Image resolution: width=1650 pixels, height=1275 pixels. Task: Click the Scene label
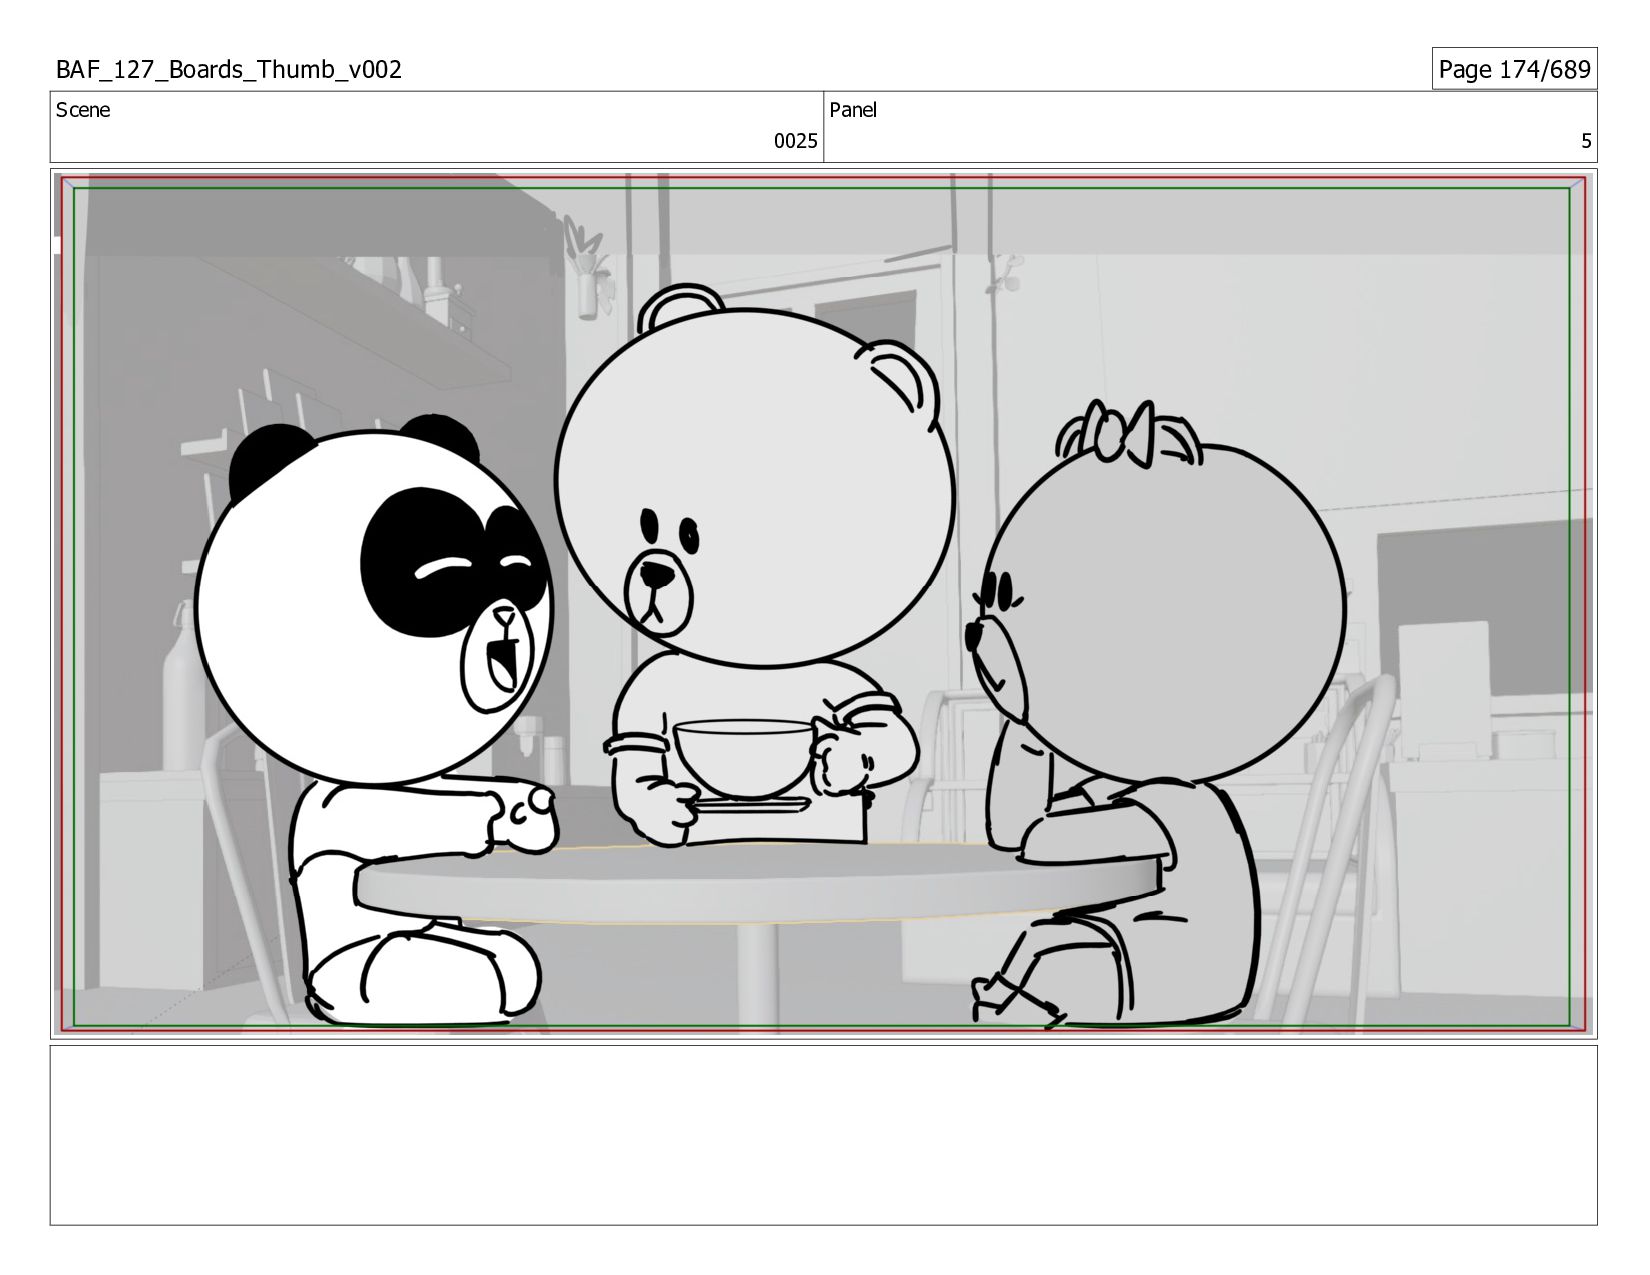click(x=83, y=110)
